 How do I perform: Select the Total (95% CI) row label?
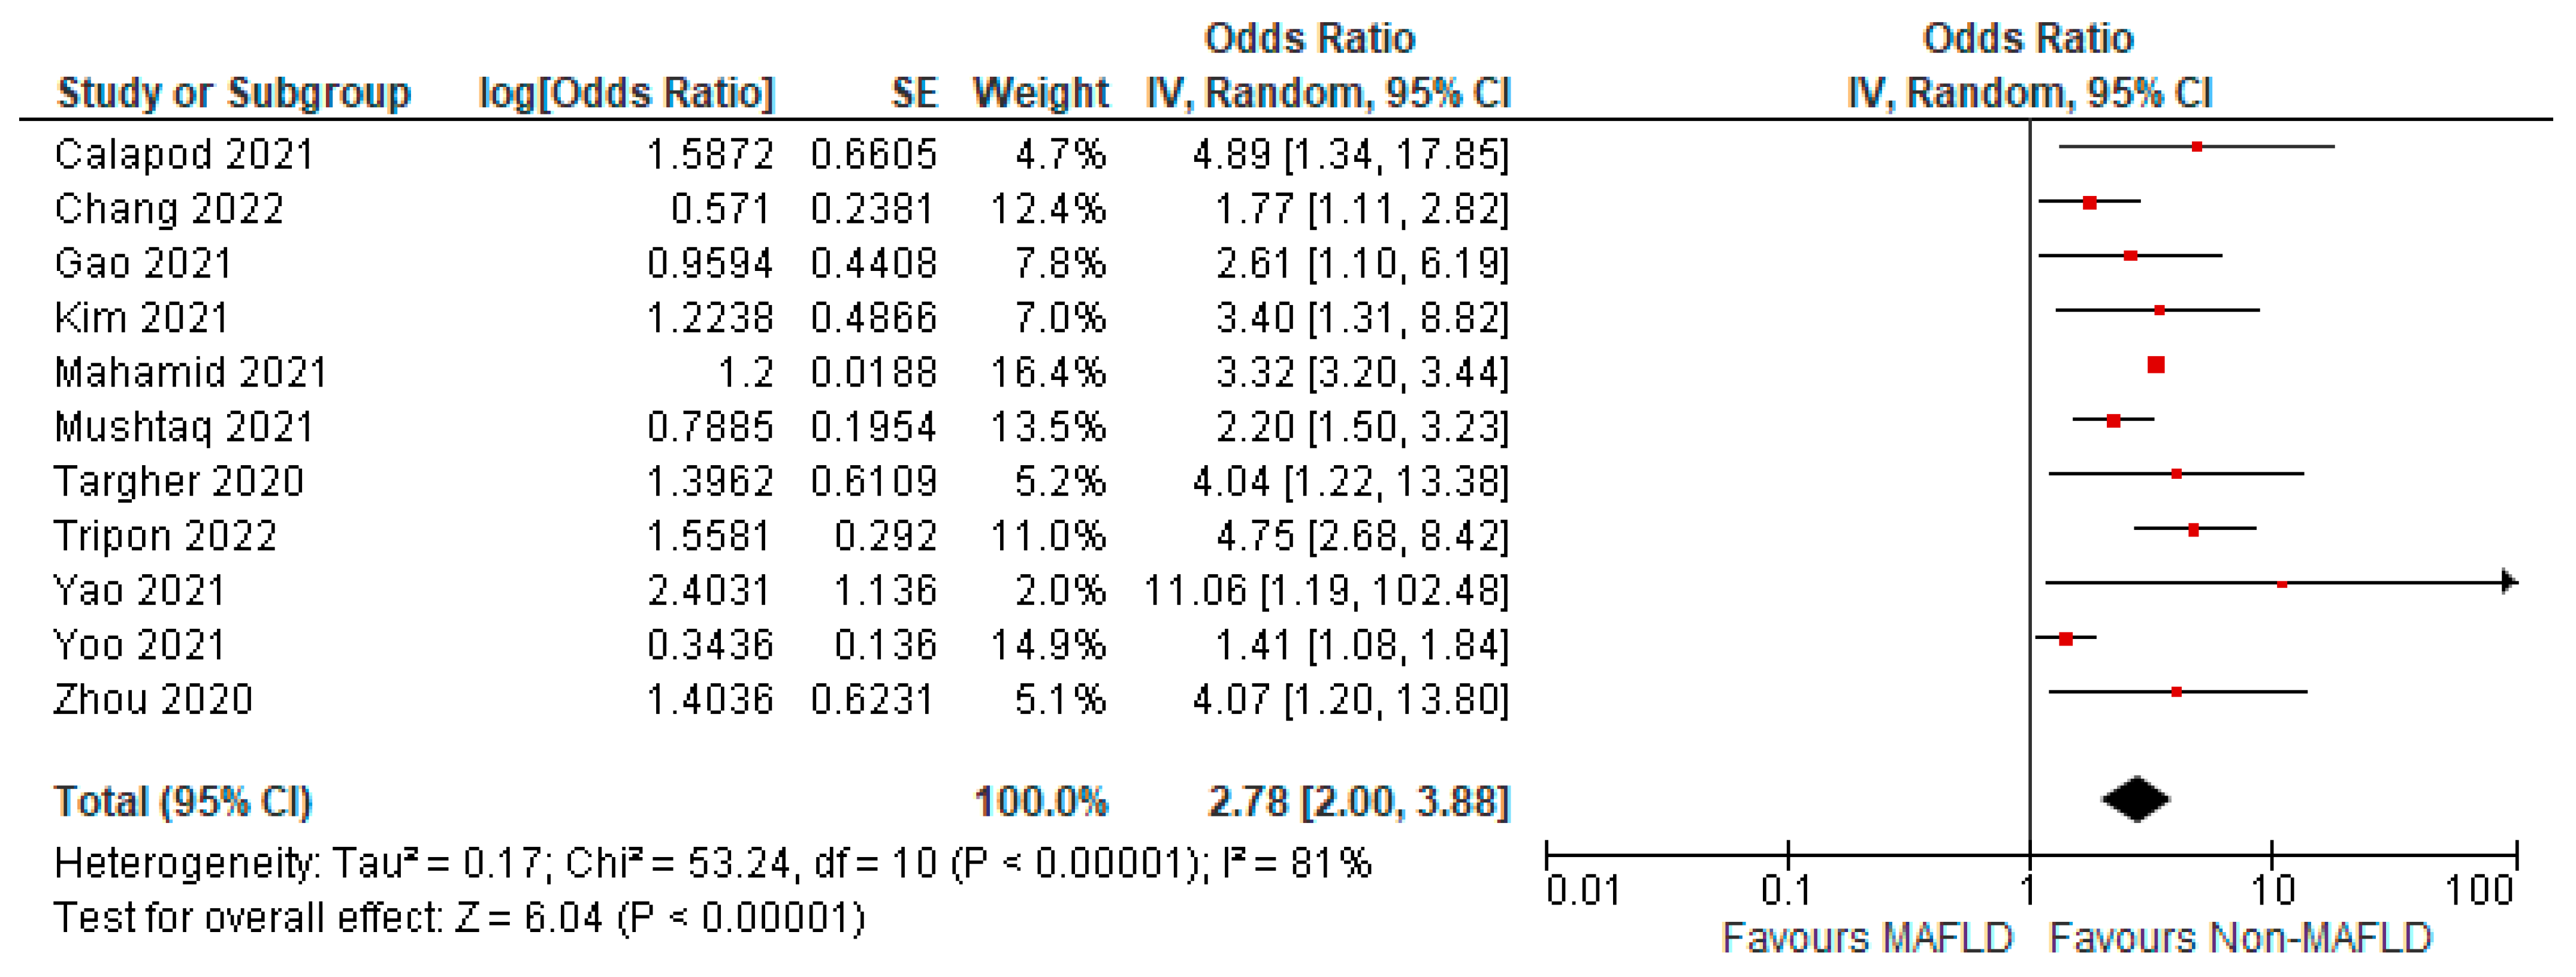(183, 802)
